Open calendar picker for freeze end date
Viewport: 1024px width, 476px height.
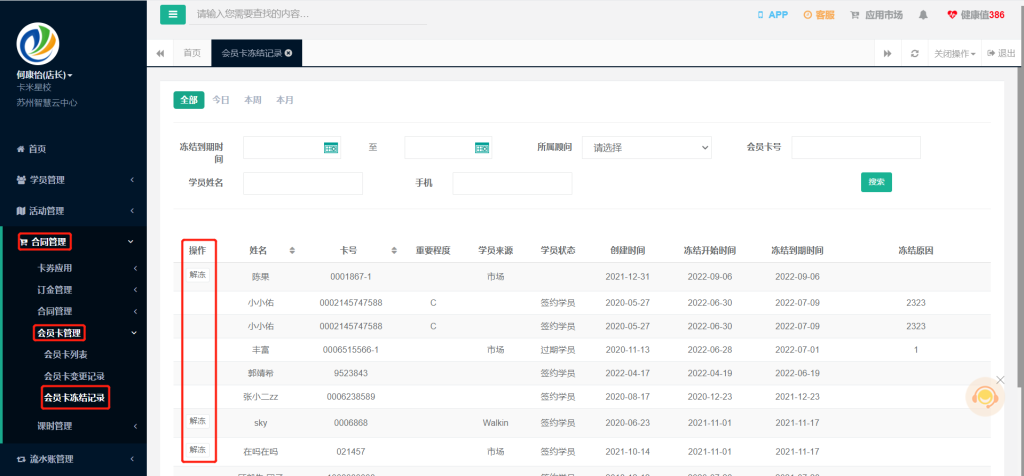point(482,148)
